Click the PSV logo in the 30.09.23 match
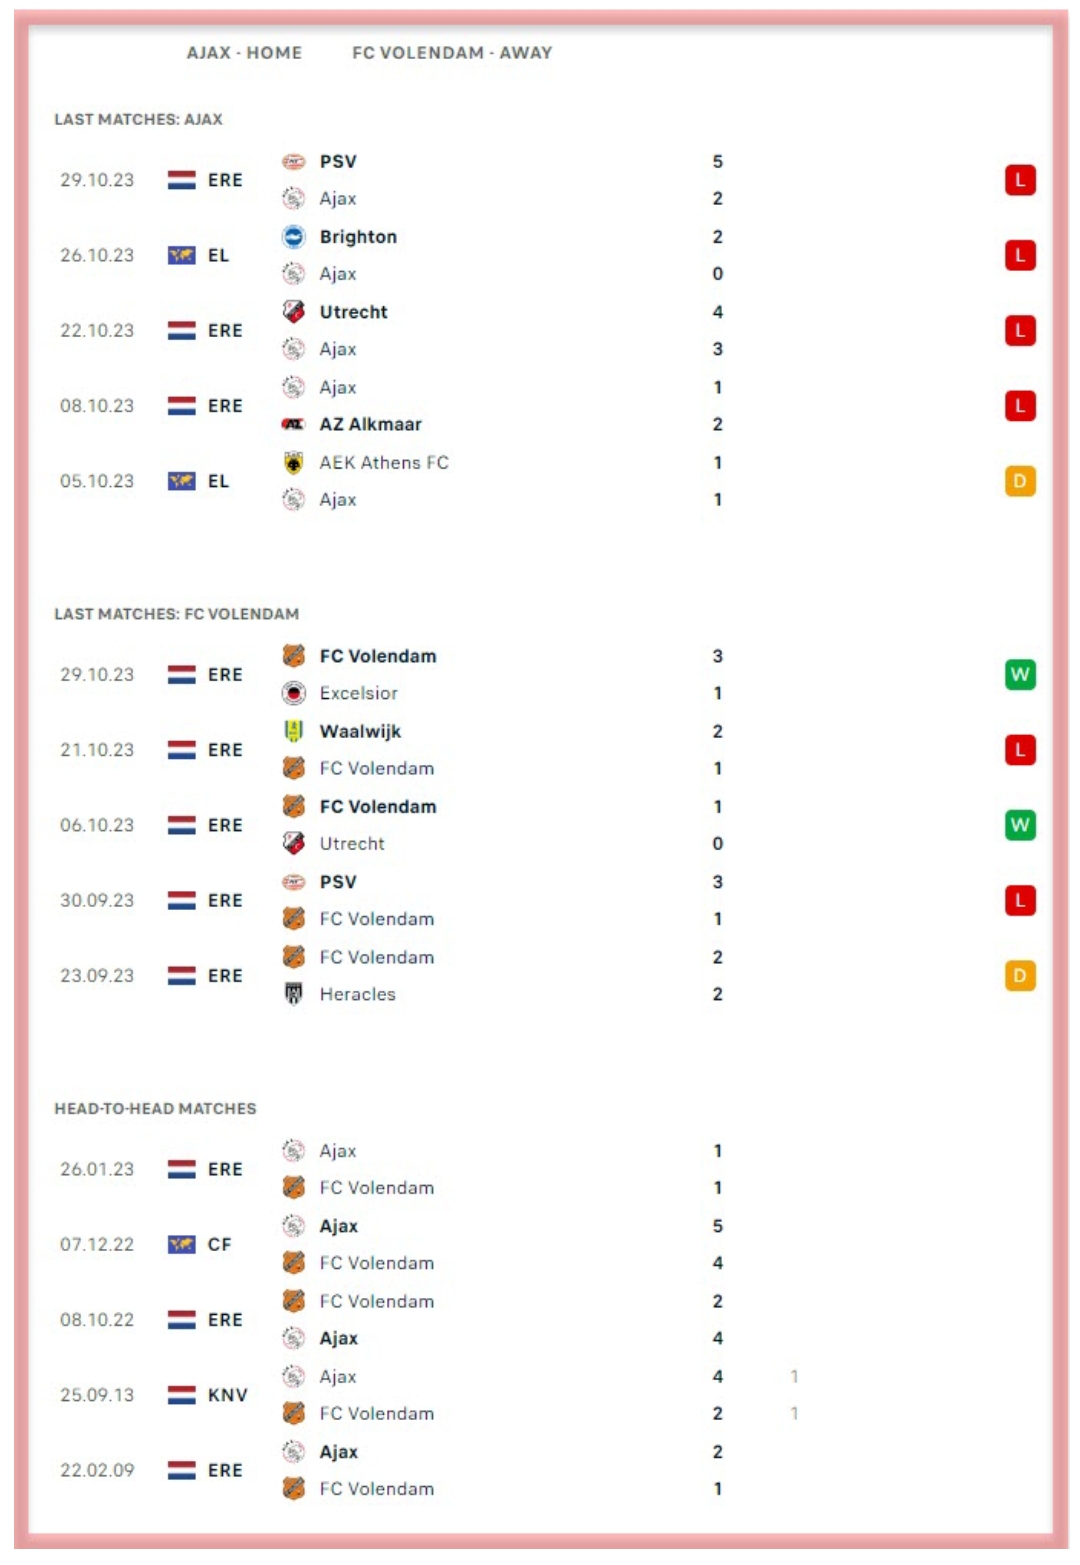 pos(293,882)
